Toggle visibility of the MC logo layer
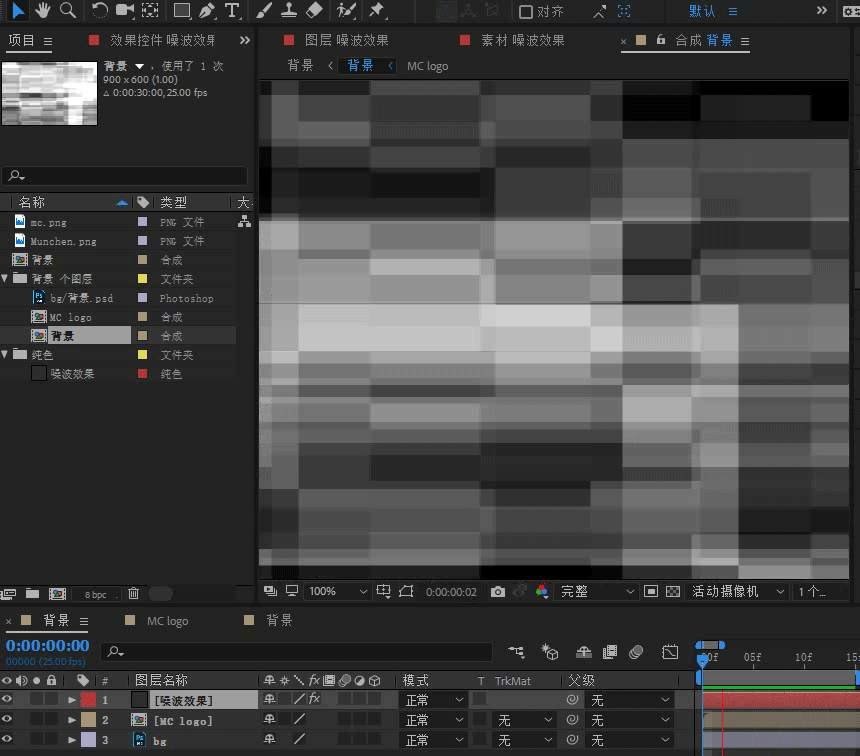This screenshot has width=860, height=756. click(8, 720)
